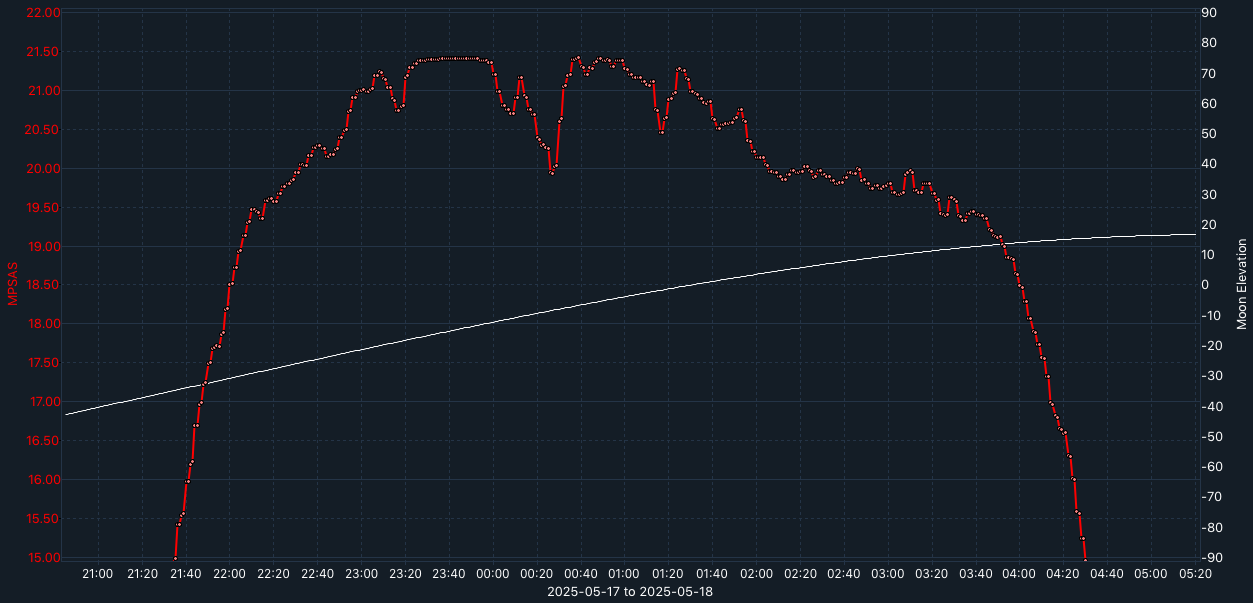
Task: Click the 04:40 time axis label
Action: [x=1107, y=574]
